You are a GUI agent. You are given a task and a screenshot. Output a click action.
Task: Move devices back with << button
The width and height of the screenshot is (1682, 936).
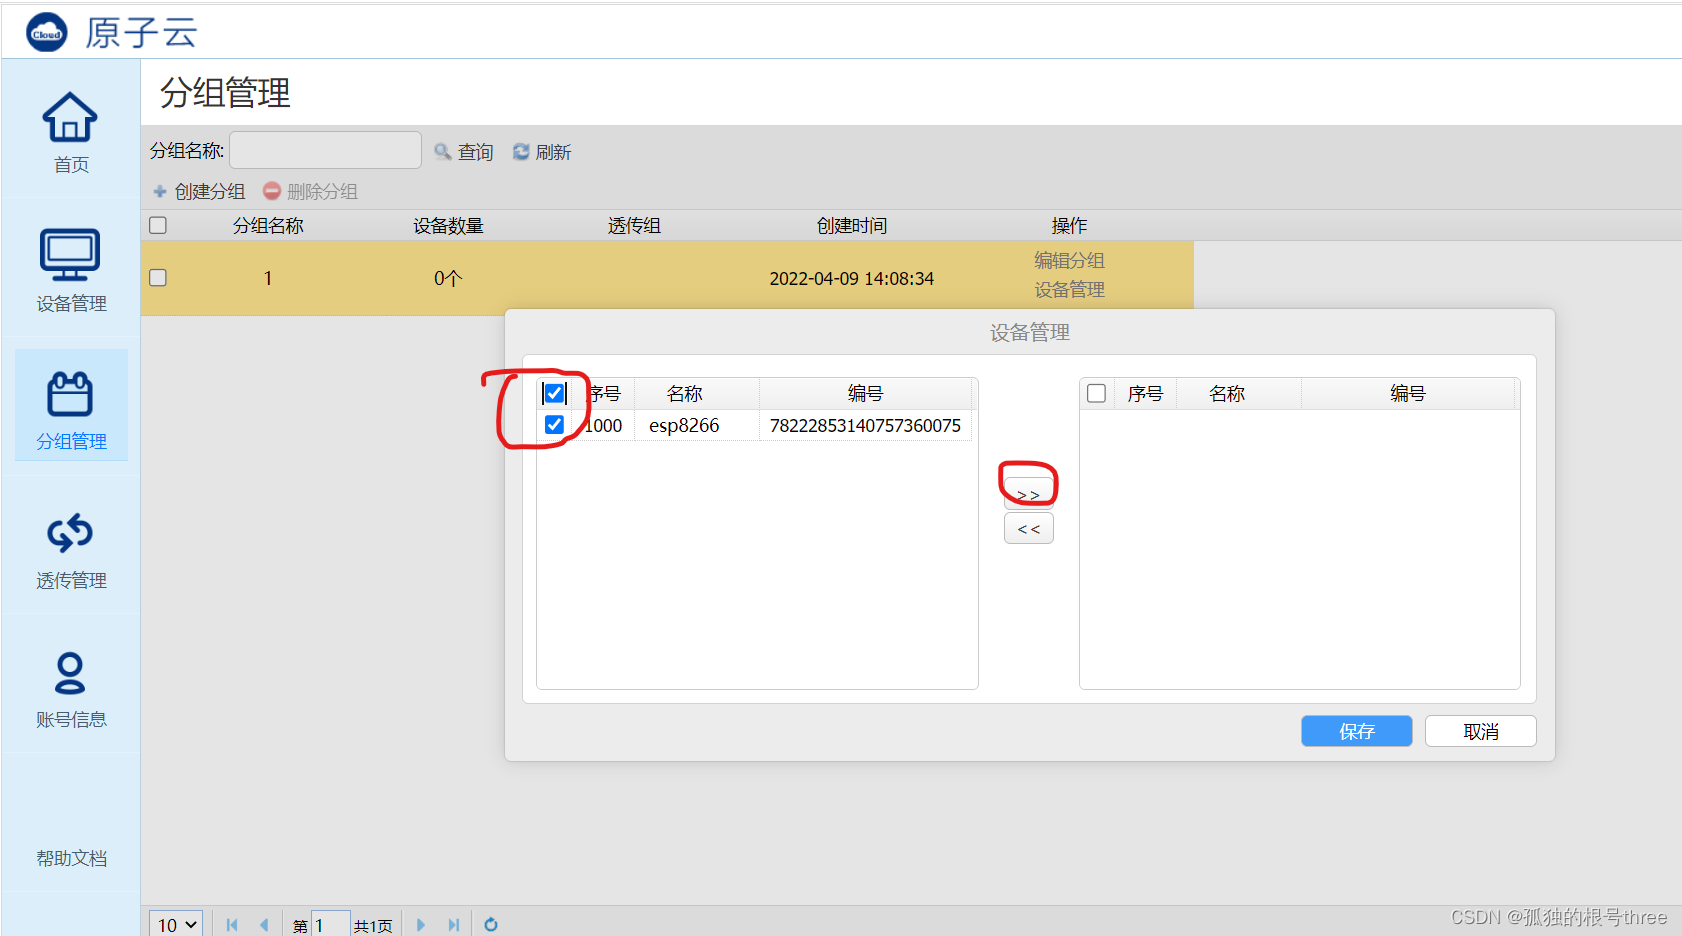(1029, 529)
